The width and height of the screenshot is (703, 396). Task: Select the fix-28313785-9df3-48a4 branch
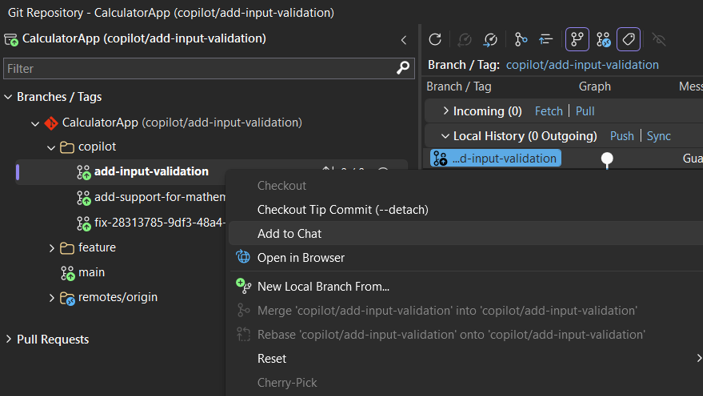pos(160,222)
